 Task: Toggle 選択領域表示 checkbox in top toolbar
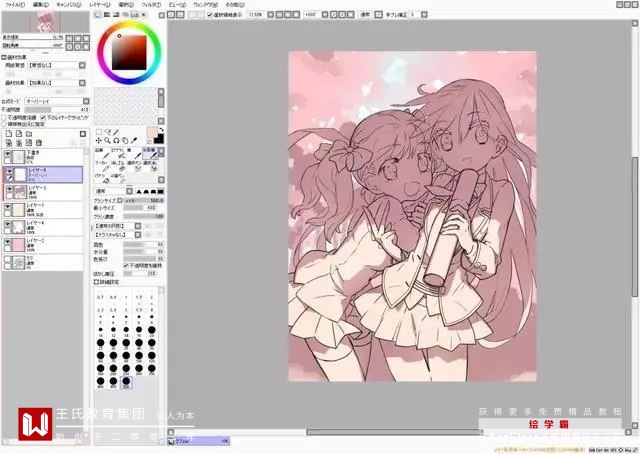[x=210, y=15]
